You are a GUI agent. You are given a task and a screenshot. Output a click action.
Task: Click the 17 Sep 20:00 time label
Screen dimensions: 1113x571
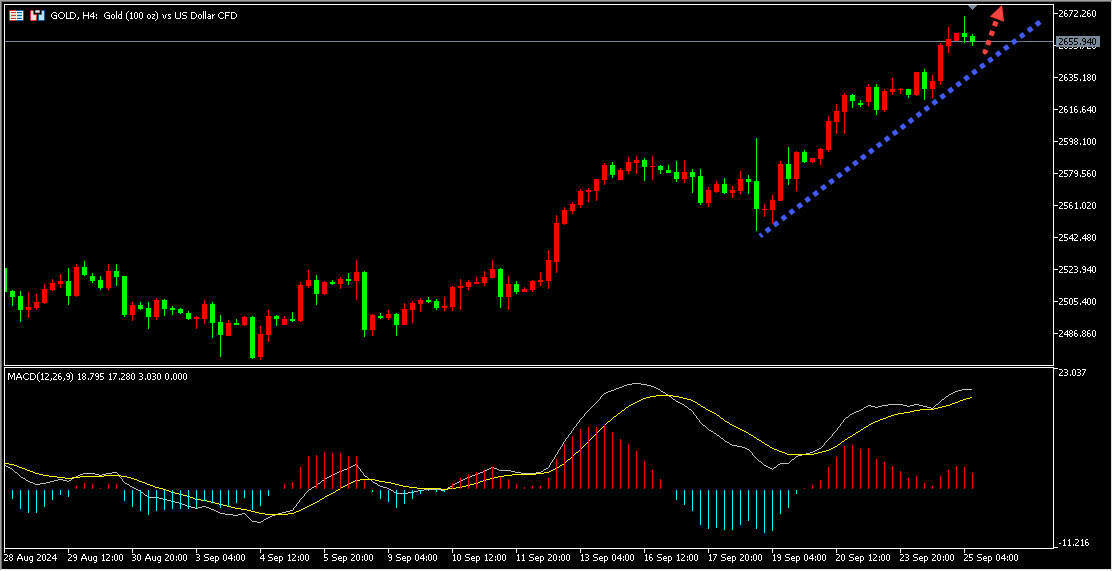[735, 556]
